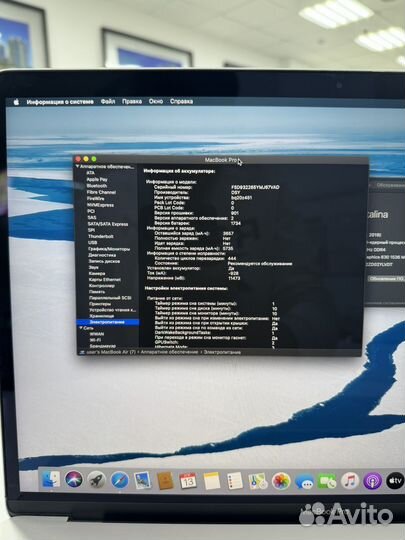Click Электропитание in bottom path bar
This screenshot has height=540, width=405.
(222, 352)
